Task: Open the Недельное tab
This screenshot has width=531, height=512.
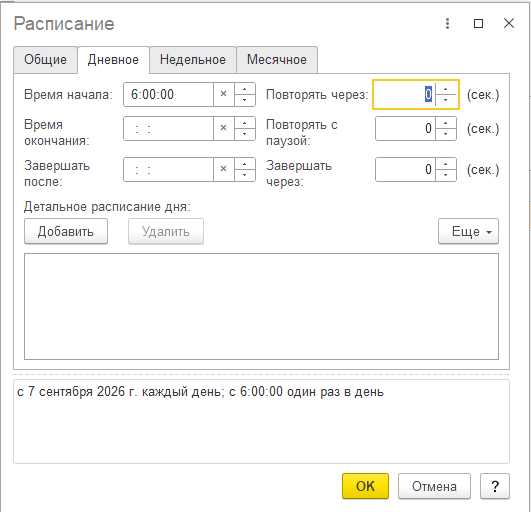Action: point(193,60)
